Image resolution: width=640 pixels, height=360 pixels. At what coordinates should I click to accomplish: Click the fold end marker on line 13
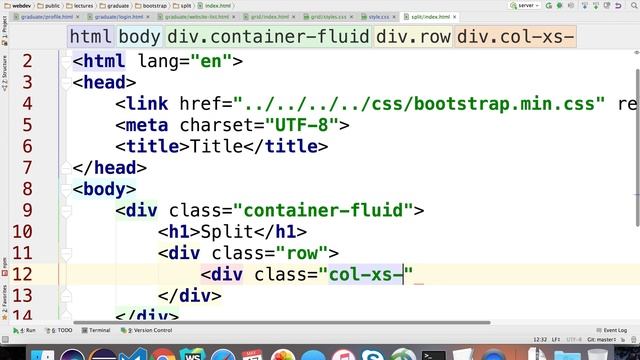66,296
